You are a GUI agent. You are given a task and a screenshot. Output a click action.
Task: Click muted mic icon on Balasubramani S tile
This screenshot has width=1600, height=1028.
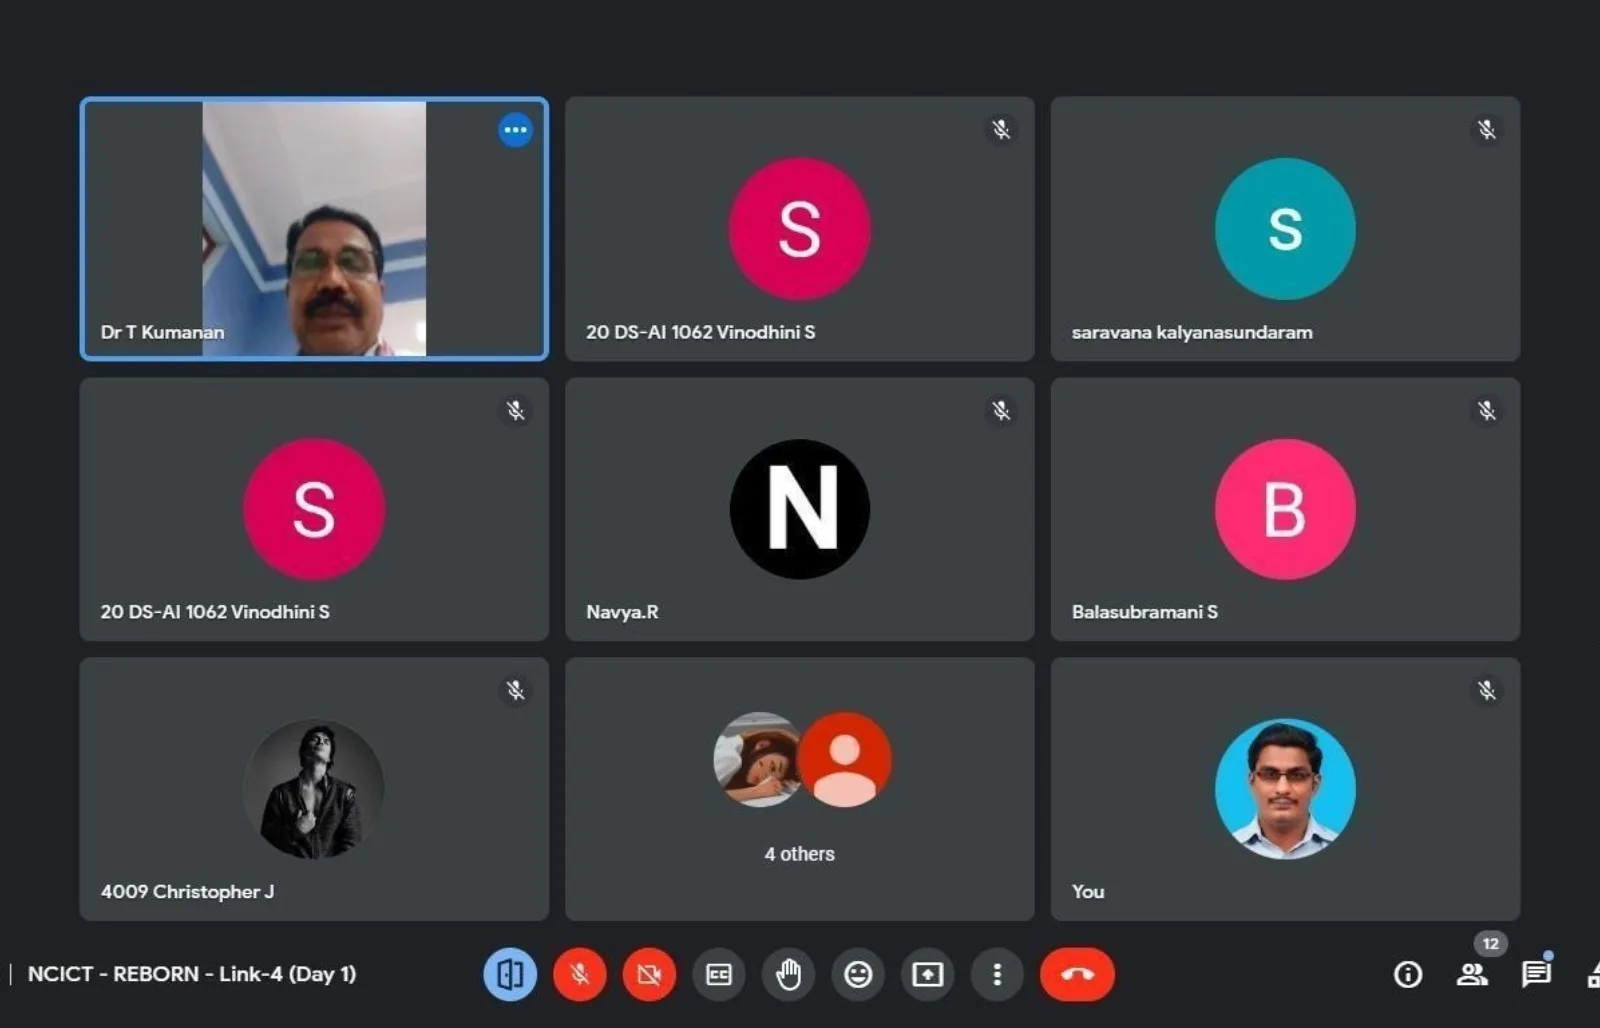1487,411
